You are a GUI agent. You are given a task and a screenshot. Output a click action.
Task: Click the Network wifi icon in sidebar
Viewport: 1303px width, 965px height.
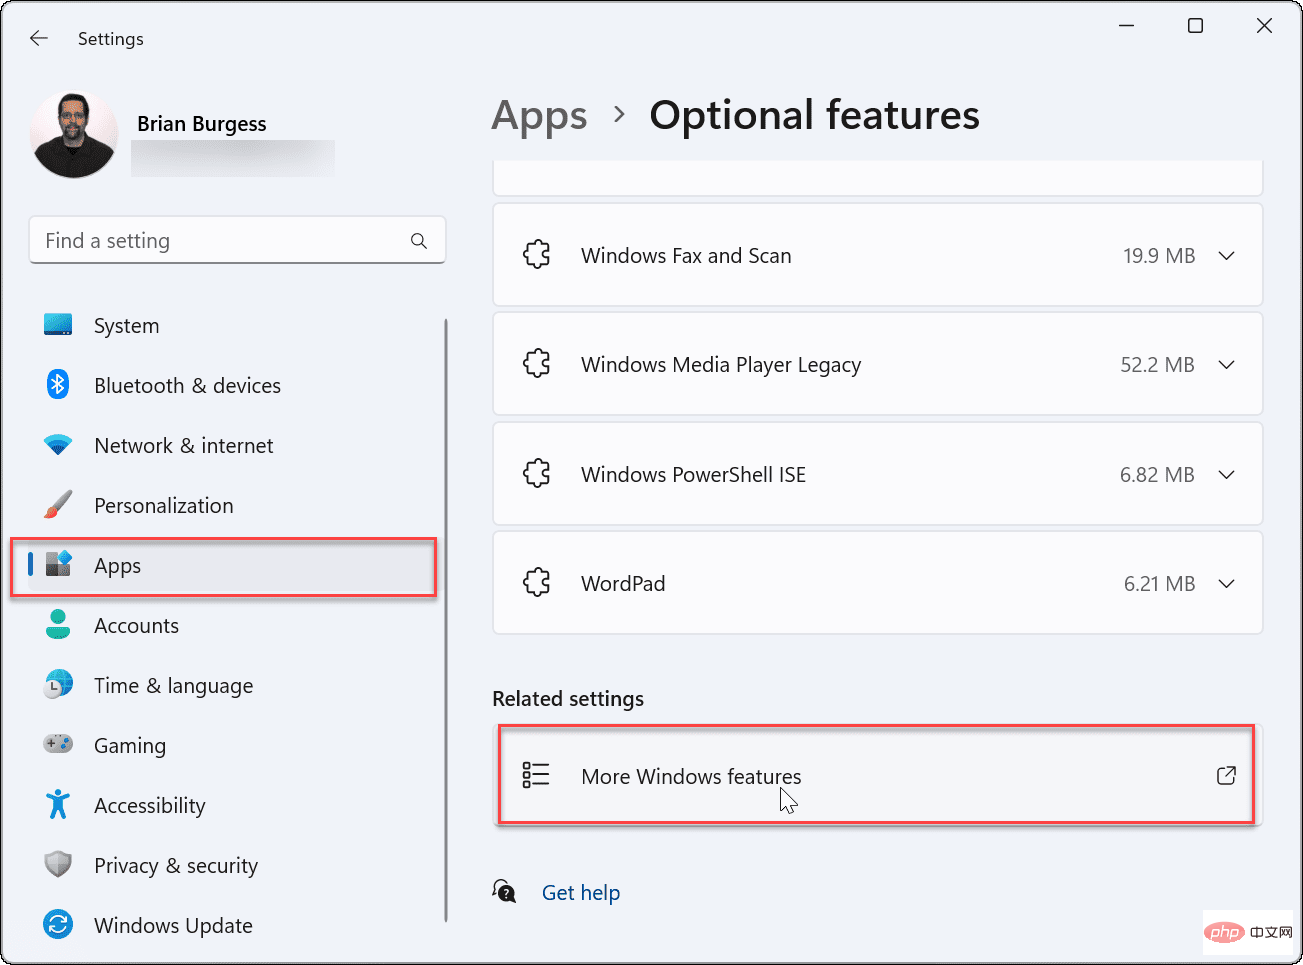(x=58, y=445)
